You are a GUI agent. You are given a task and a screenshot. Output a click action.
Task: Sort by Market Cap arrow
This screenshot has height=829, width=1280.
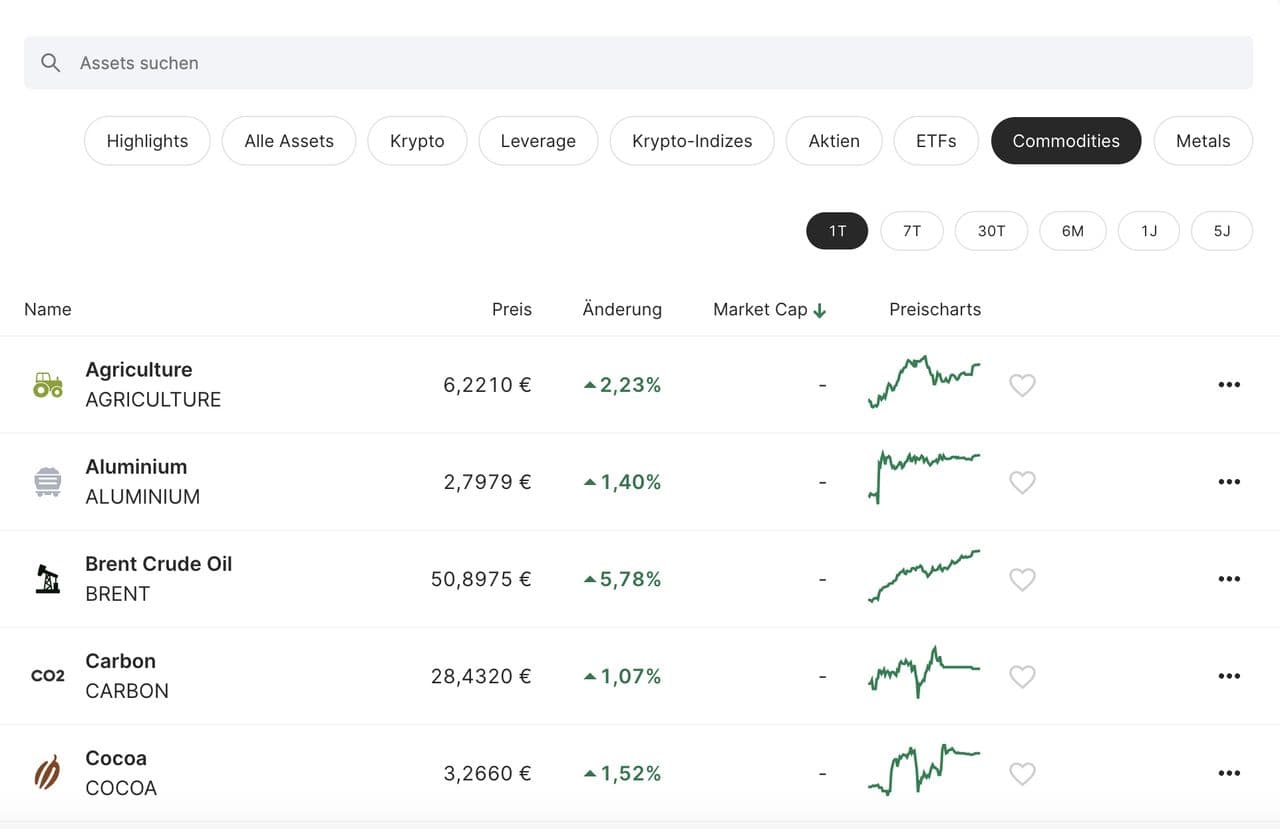[820, 310]
